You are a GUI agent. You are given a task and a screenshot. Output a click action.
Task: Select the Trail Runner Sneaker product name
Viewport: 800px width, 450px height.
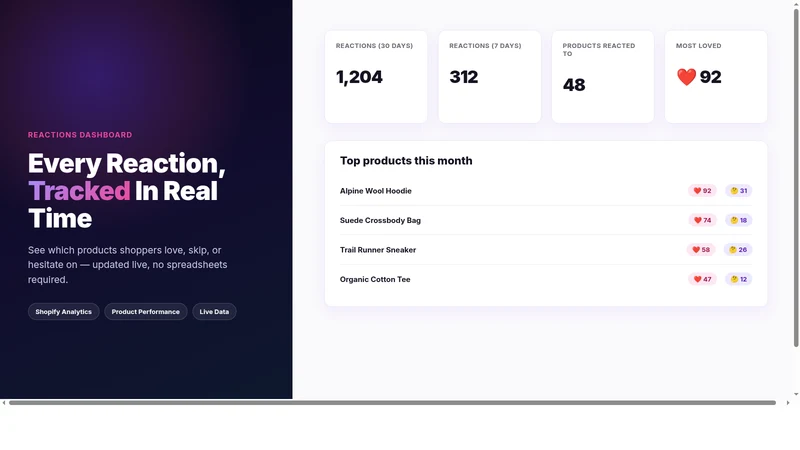(x=378, y=250)
